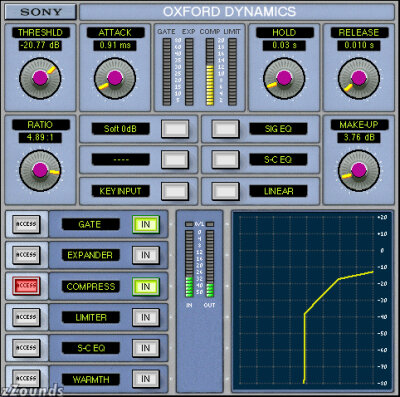The width and height of the screenshot is (400, 397).
Task: Click the THRESHLD label
Action: [41, 33]
